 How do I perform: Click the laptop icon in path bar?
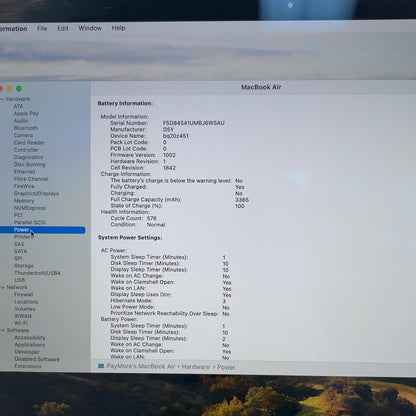pos(101,366)
